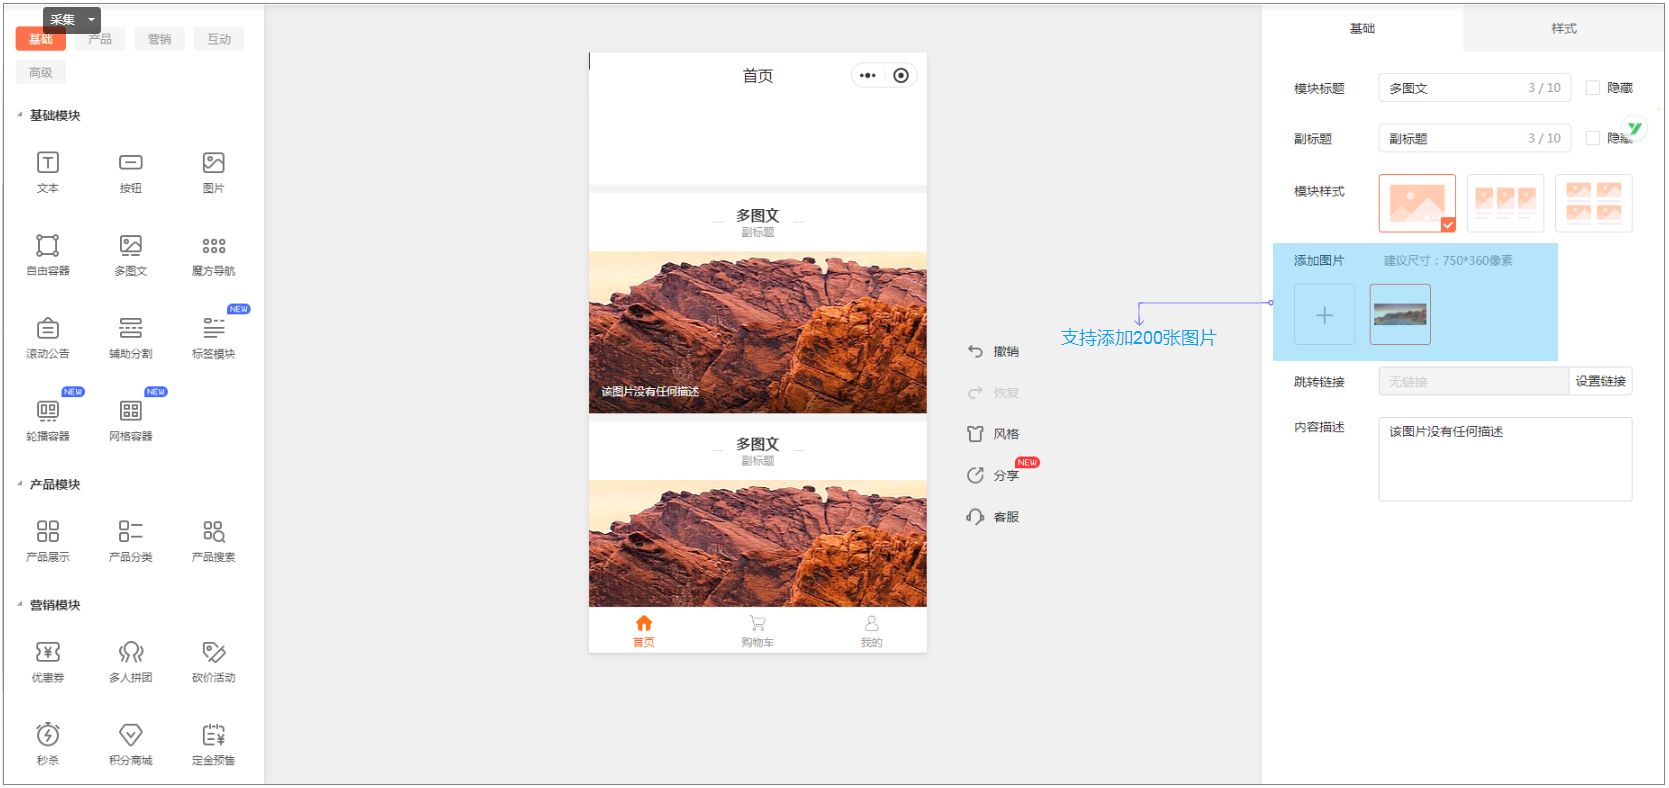Select the 文本 text module icon
This screenshot has height=788, width=1669.
(x=48, y=163)
